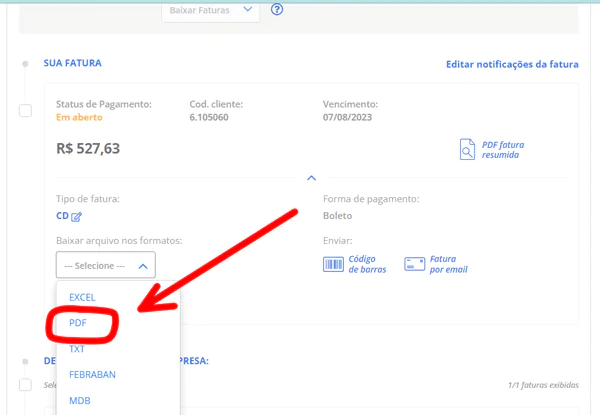Click the CD invoice type text

(x=62, y=216)
